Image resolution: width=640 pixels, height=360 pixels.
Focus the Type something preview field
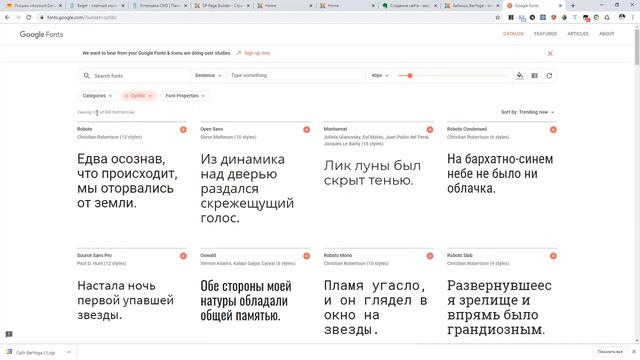295,76
